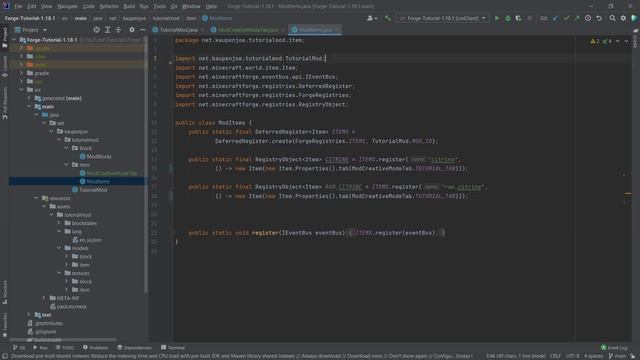
Task: Click Expand All icon in Project panel
Action: 107,30
